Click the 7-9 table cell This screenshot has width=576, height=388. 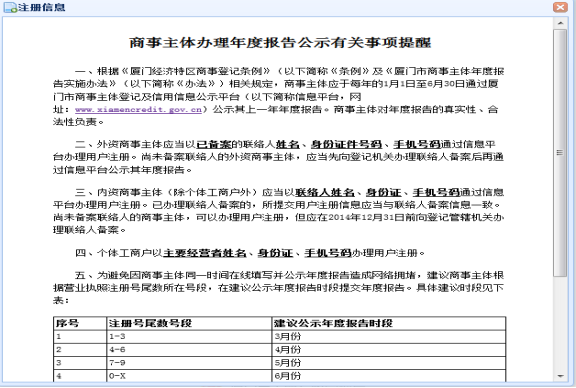(x=189, y=363)
